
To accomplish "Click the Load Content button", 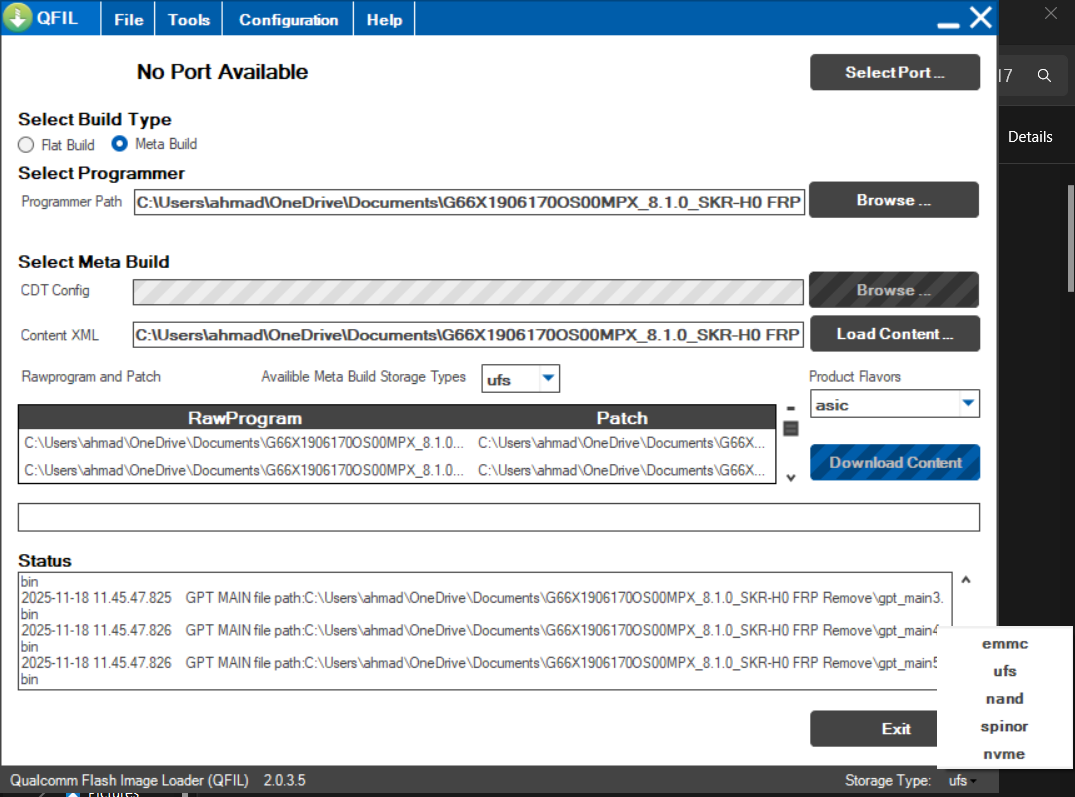I will pos(894,333).
